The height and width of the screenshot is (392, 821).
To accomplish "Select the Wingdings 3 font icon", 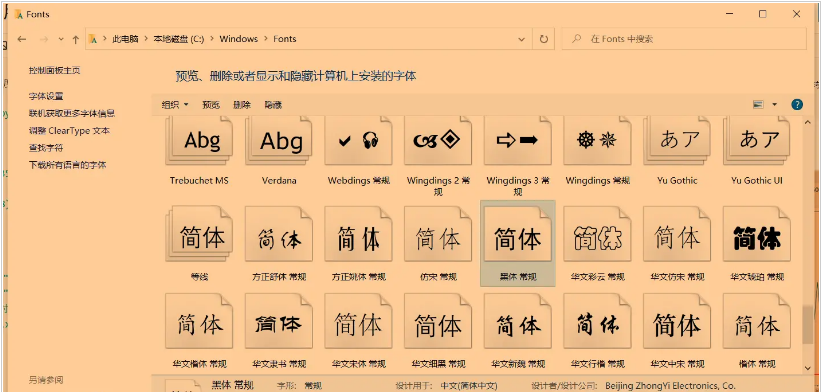I will pyautogui.click(x=518, y=140).
